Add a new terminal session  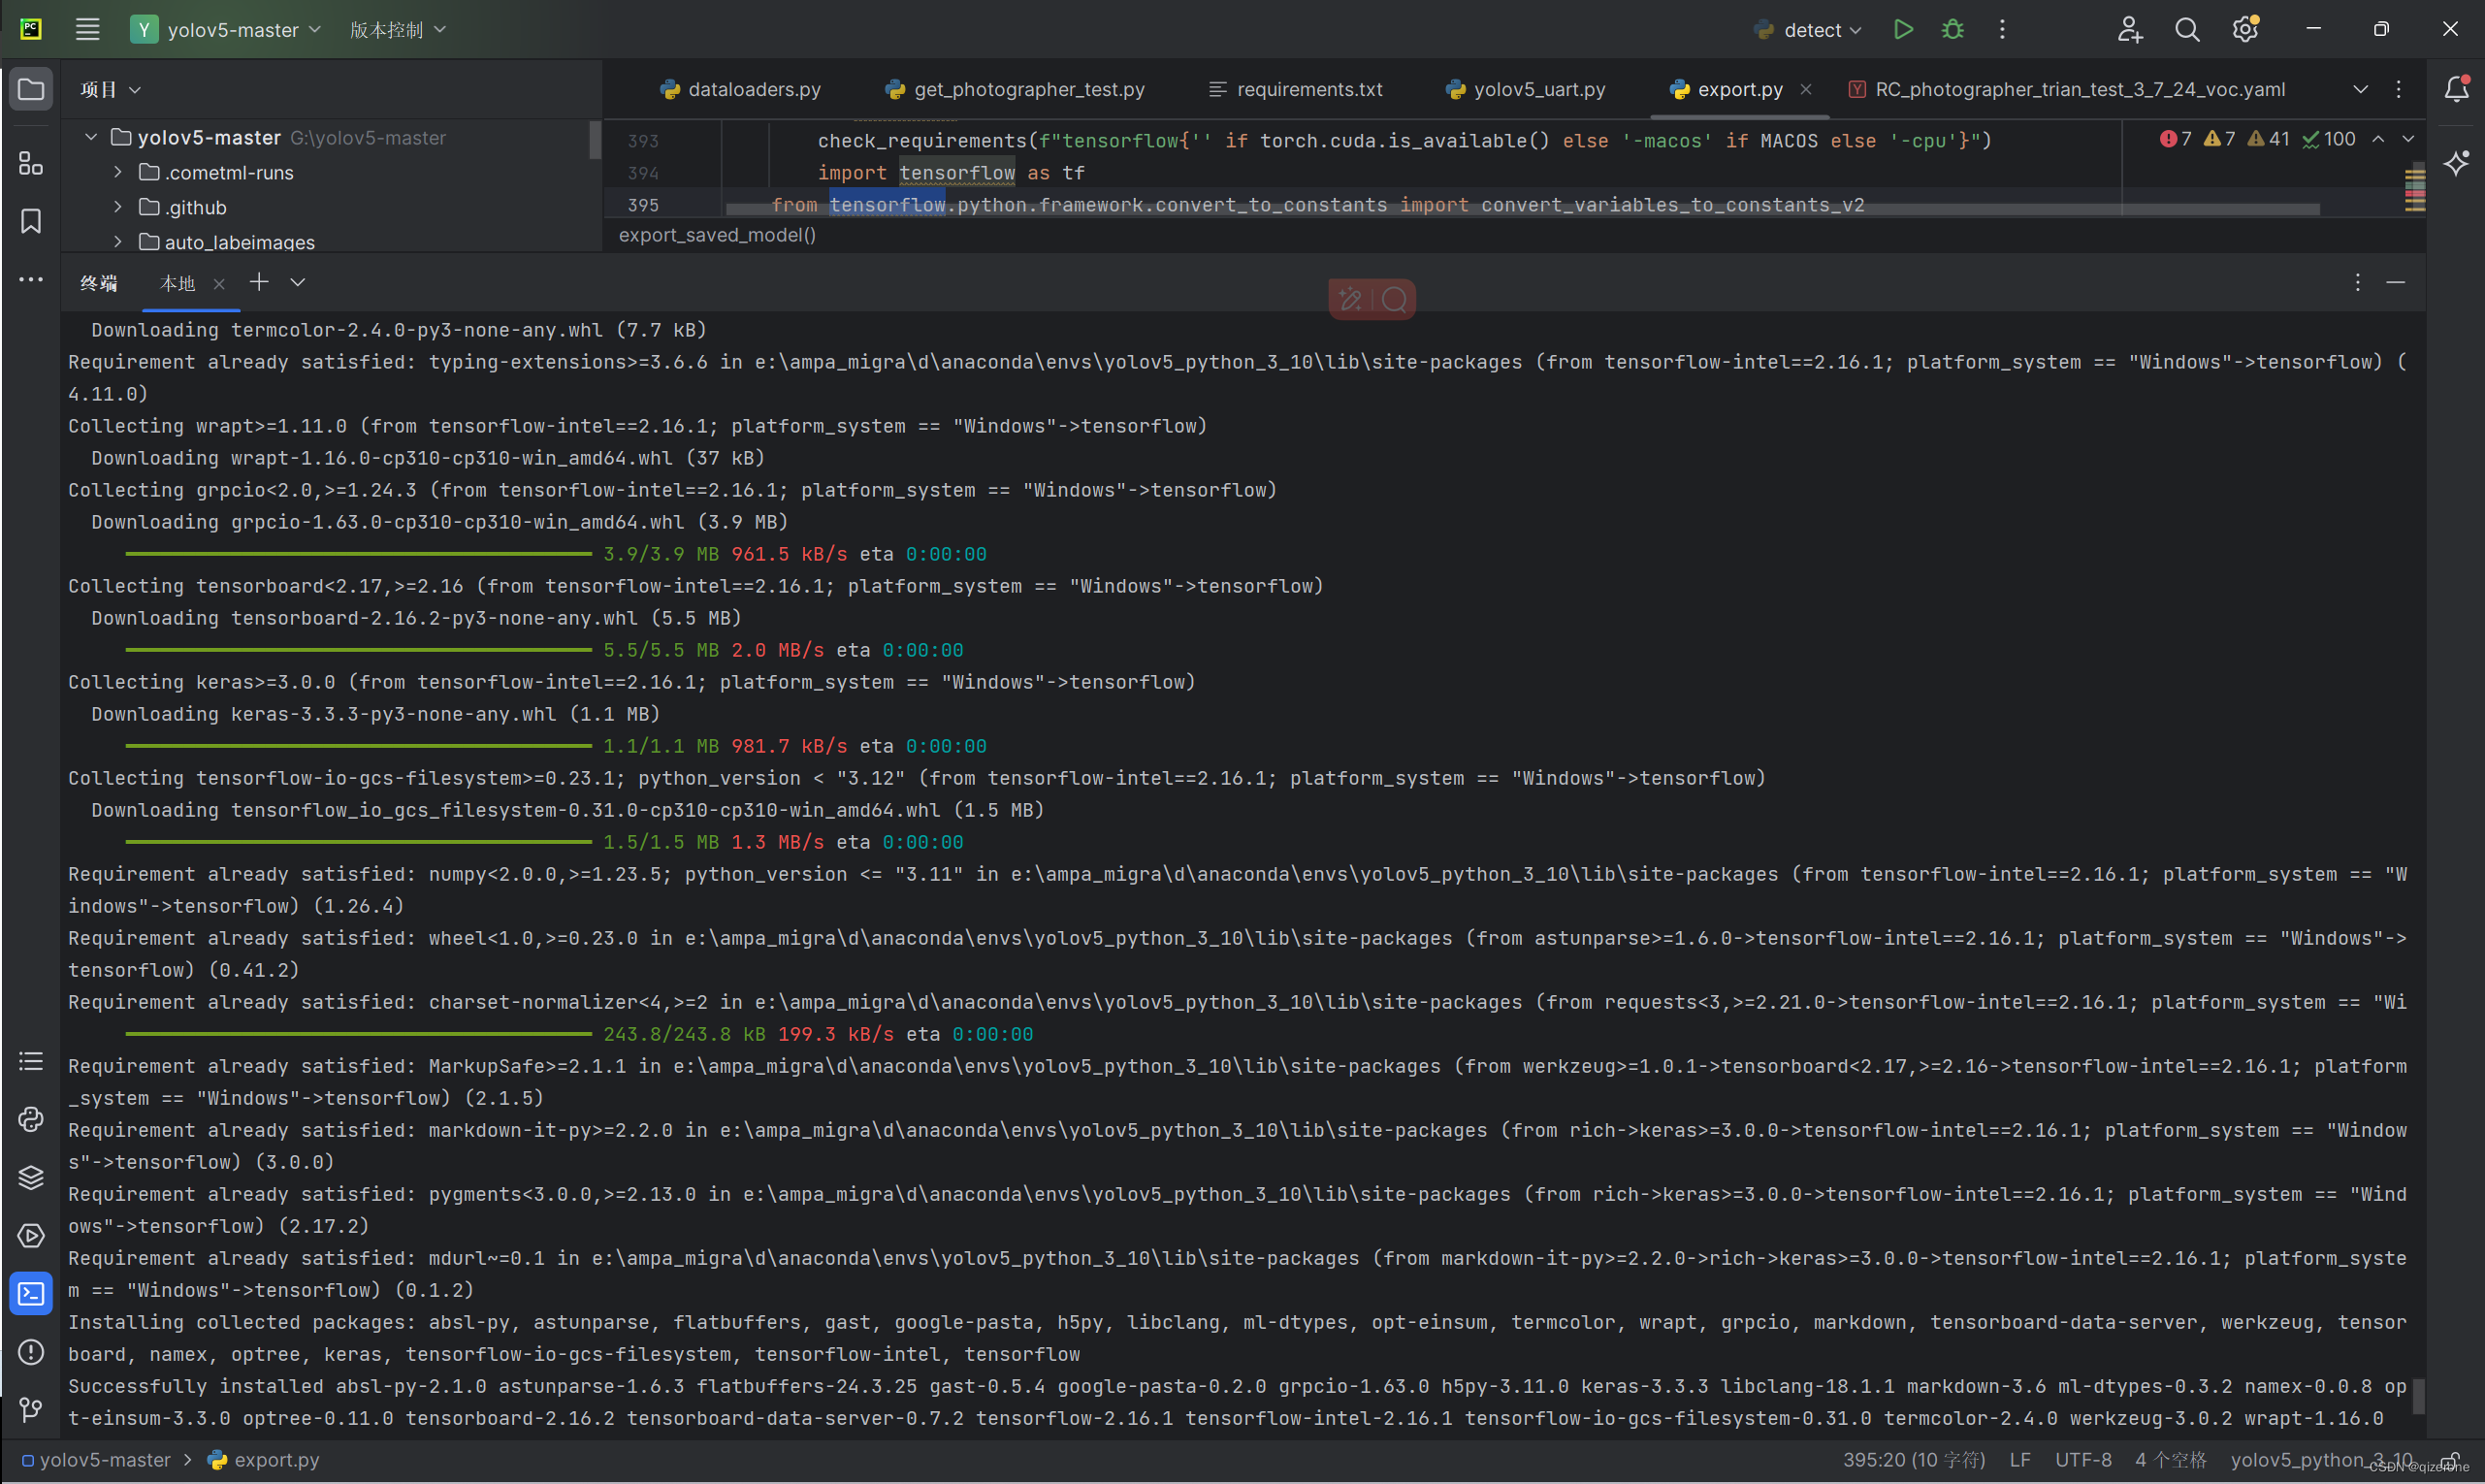pyautogui.click(x=259, y=283)
